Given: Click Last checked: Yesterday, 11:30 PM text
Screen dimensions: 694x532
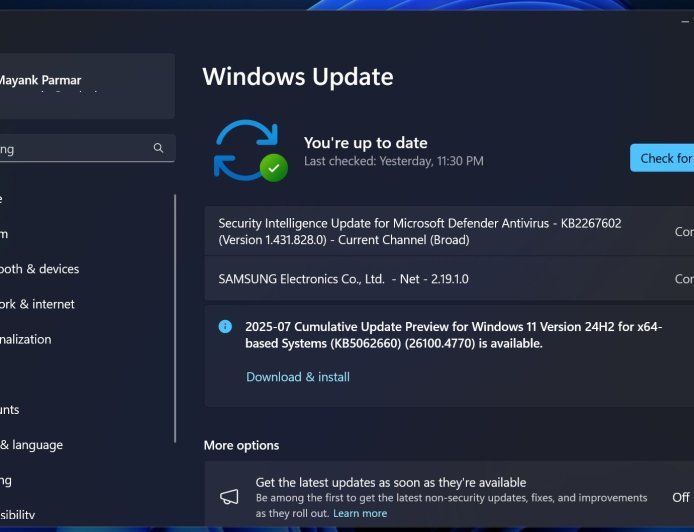Looking at the screenshot, I should 393,161.
